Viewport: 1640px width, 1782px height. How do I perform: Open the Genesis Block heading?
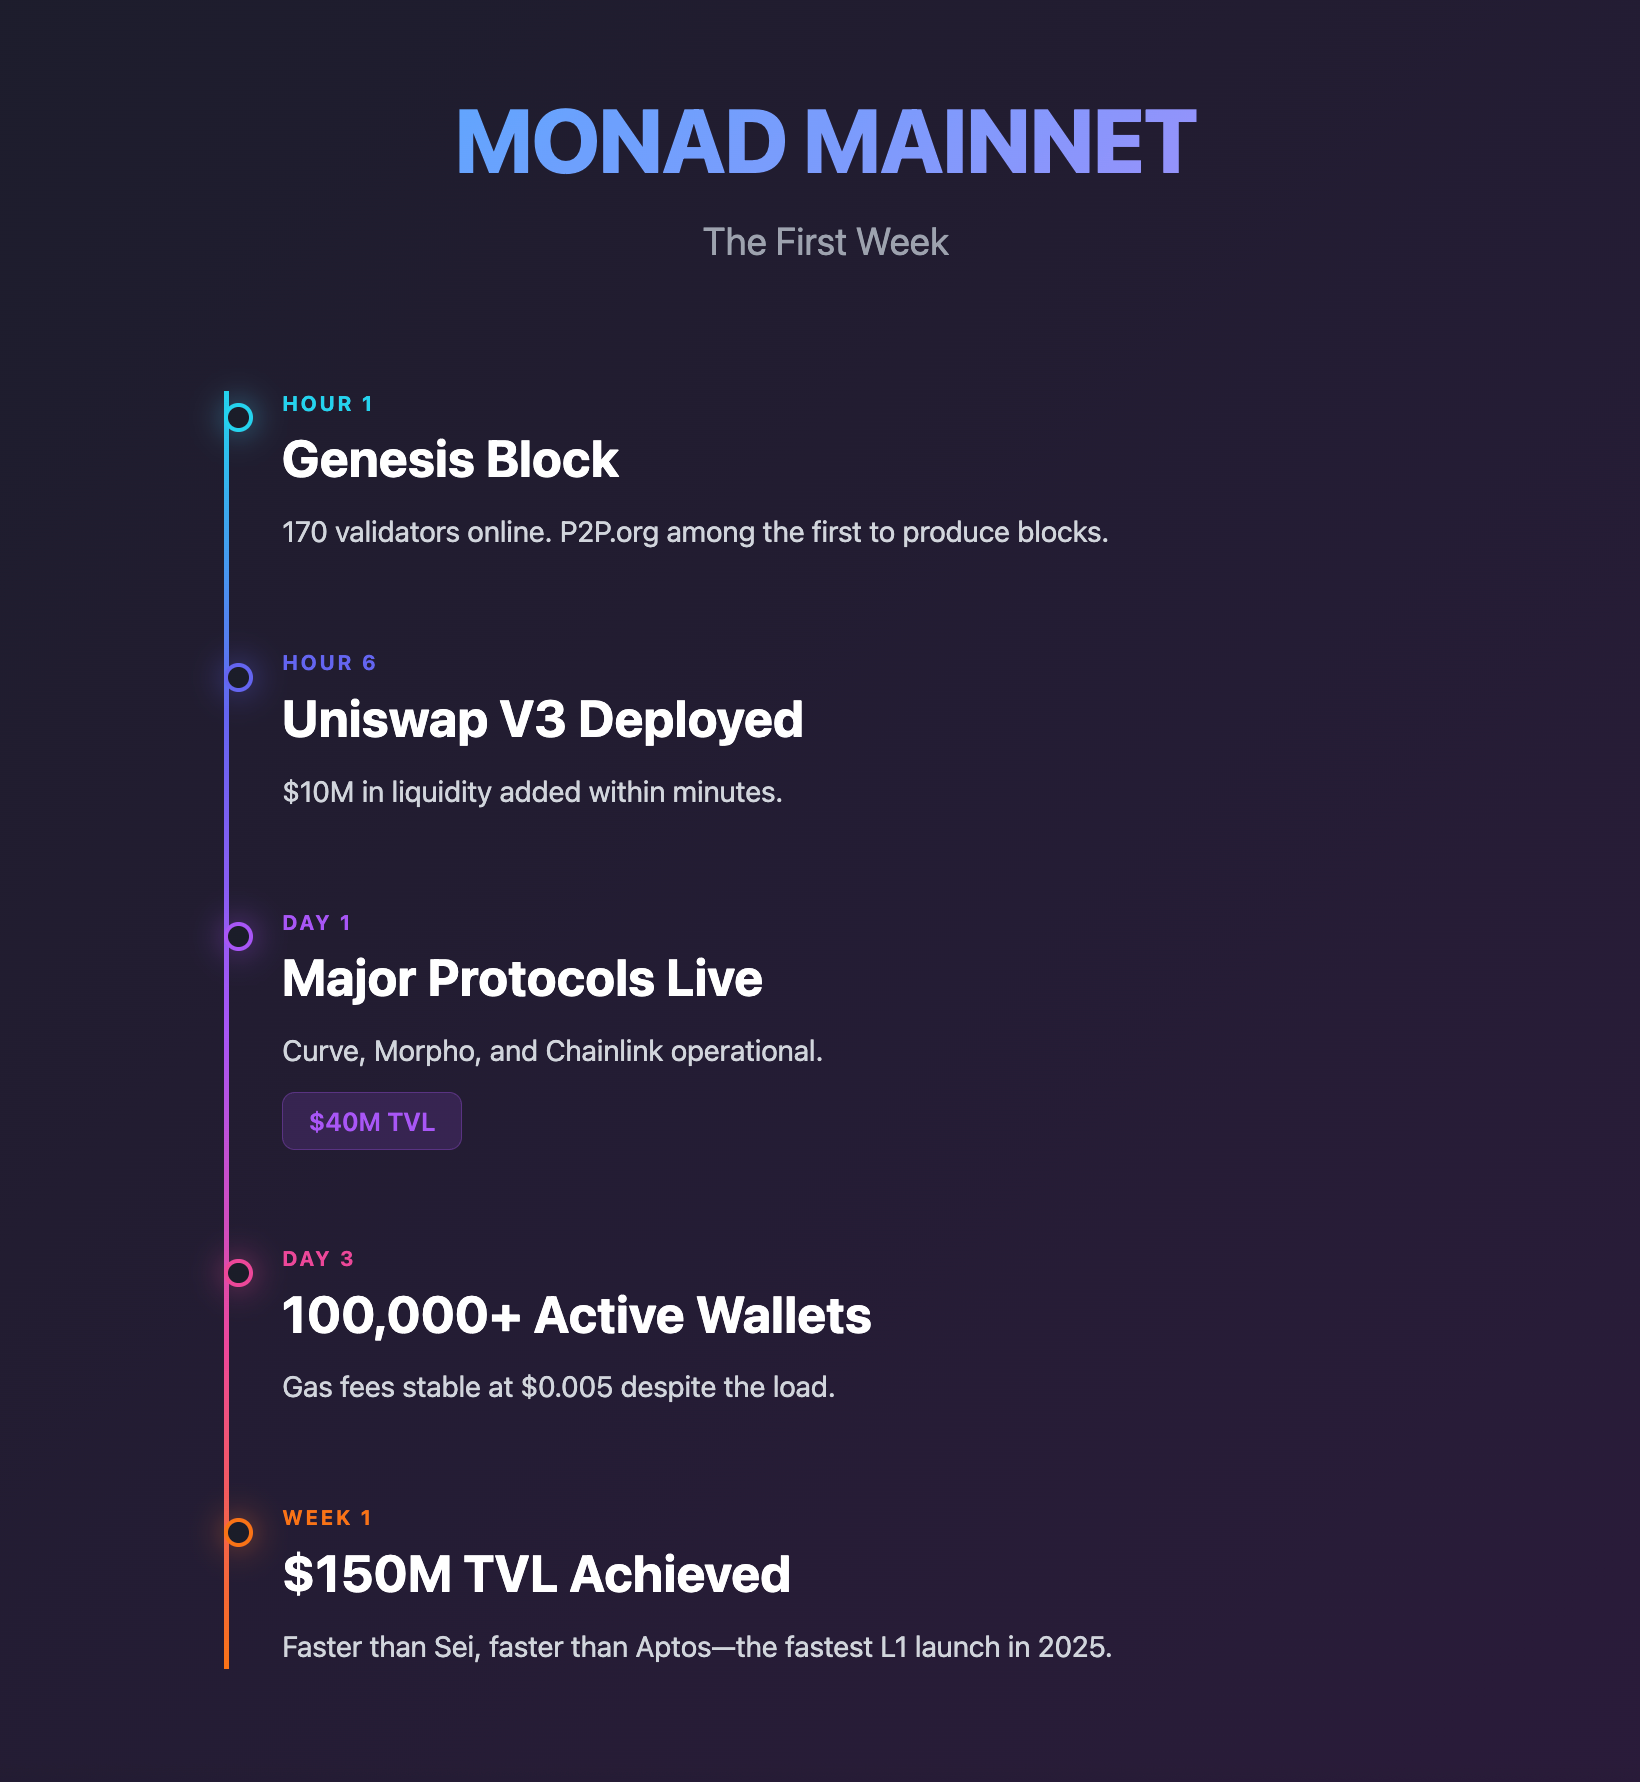[x=450, y=460]
